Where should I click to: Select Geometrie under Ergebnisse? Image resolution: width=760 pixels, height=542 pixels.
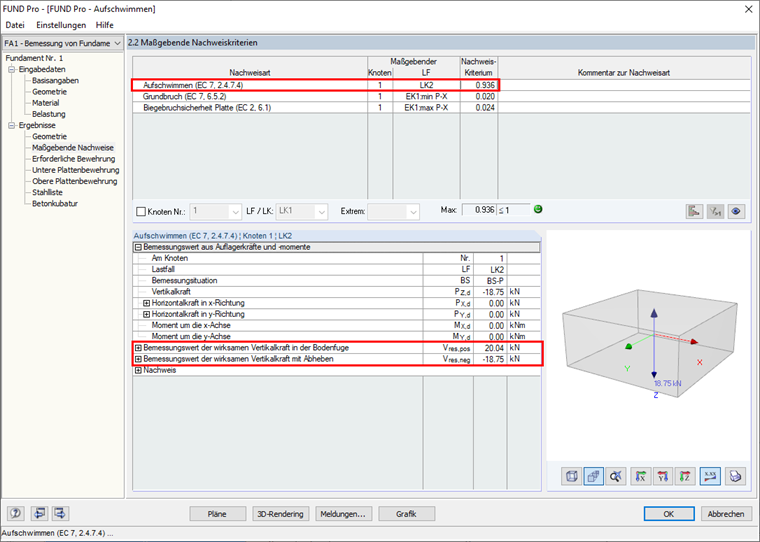click(49, 136)
